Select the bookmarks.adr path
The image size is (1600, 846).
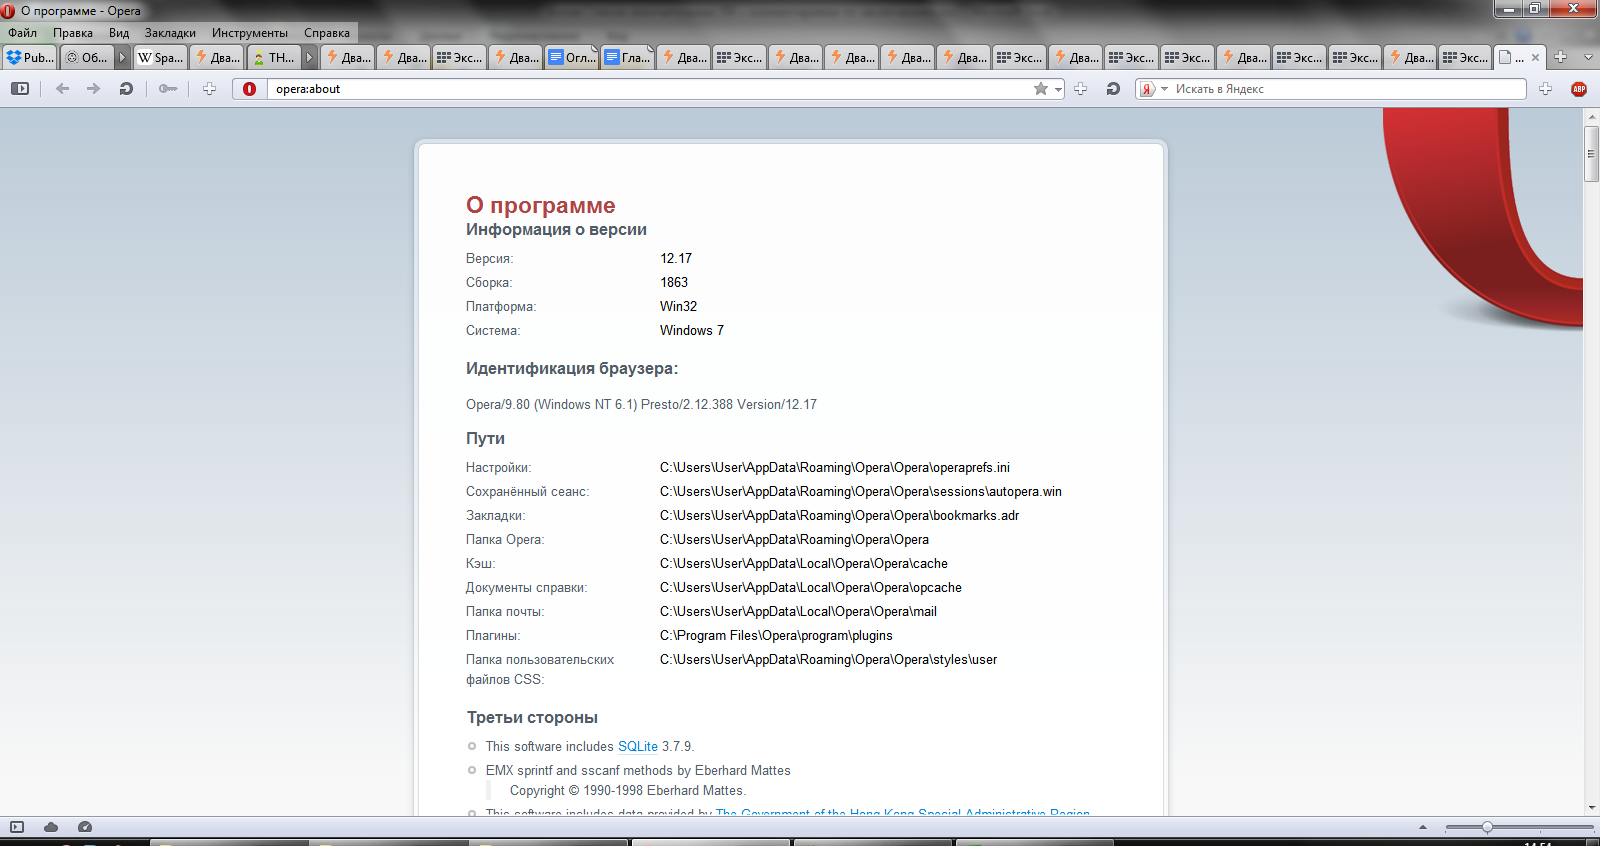(x=839, y=515)
